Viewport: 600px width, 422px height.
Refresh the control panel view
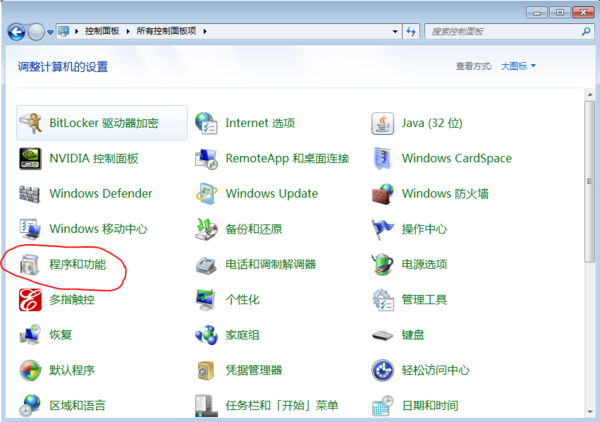411,31
